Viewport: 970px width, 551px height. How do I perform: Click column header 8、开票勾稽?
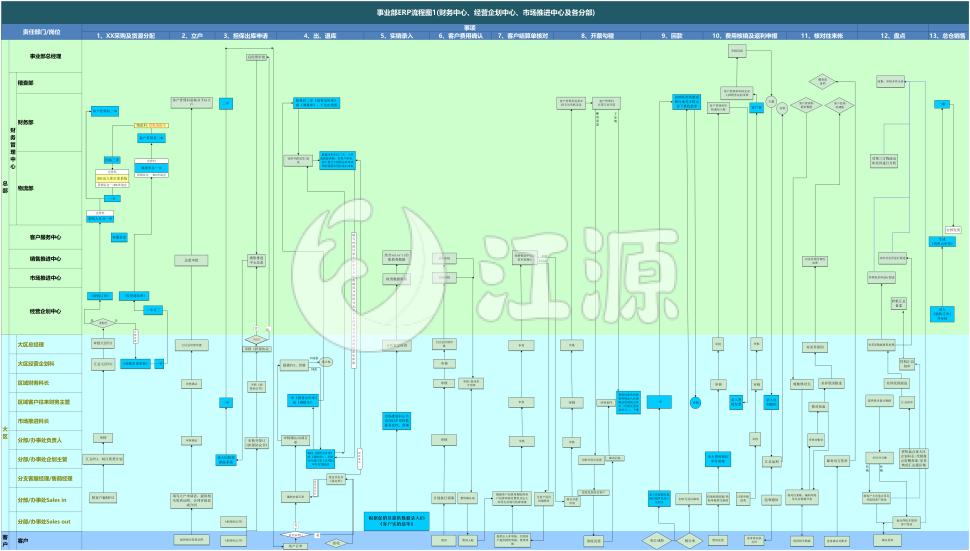pyautogui.click(x=597, y=36)
